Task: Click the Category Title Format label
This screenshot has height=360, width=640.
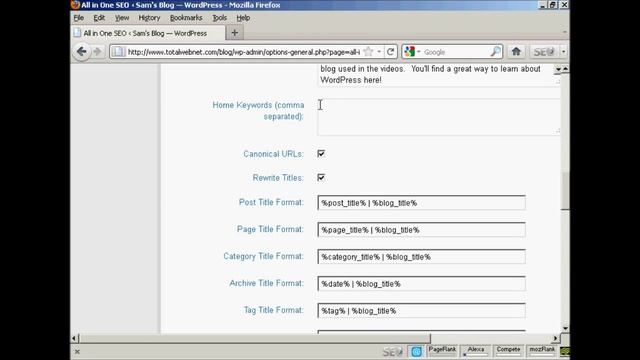Action: pyautogui.click(x=263, y=256)
